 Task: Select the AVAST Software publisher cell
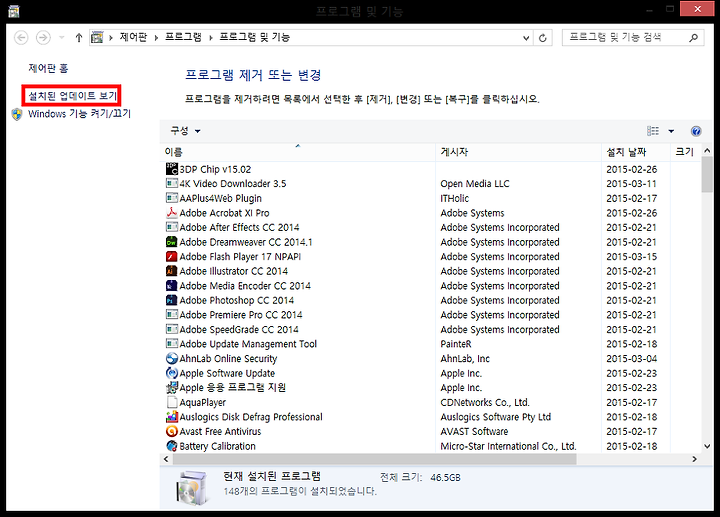[x=474, y=432]
